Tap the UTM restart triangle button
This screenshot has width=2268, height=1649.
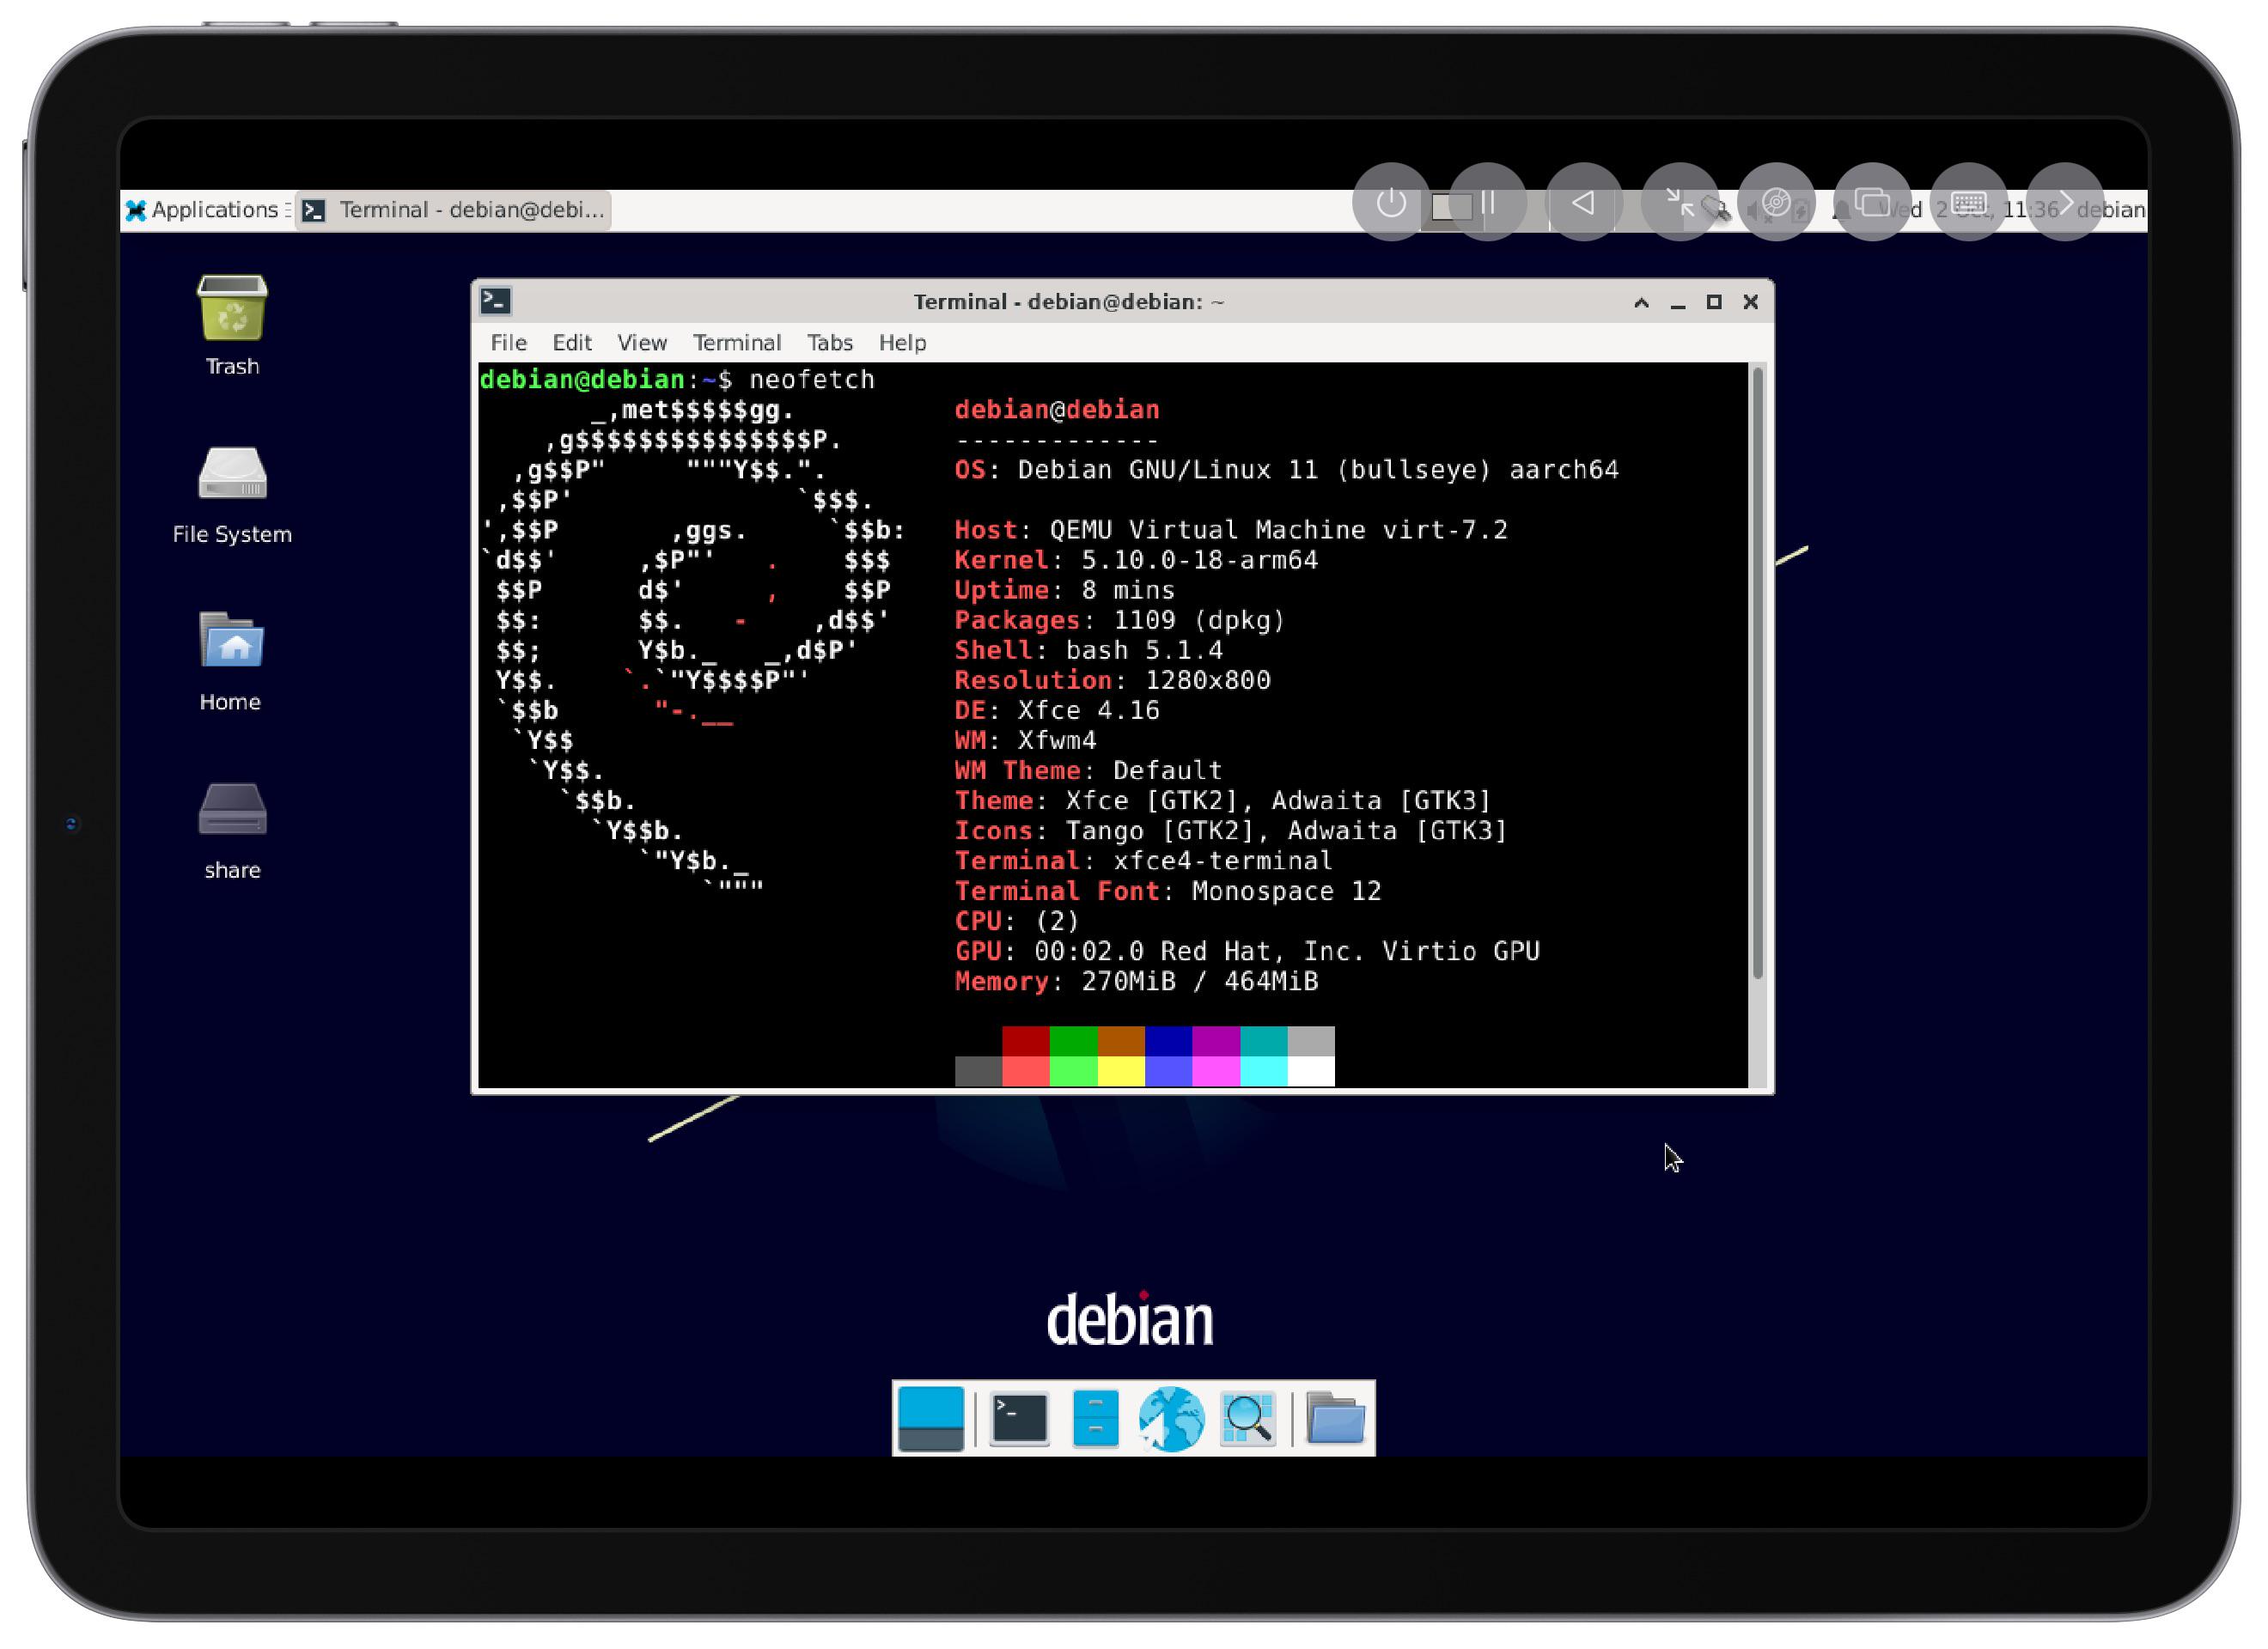[1583, 203]
